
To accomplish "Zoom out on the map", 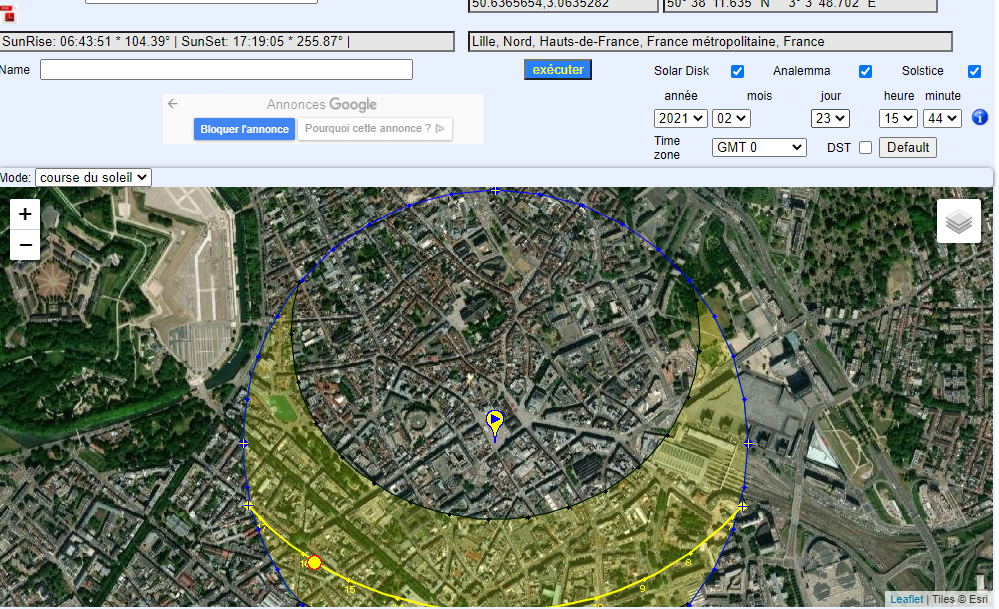I will 25,245.
